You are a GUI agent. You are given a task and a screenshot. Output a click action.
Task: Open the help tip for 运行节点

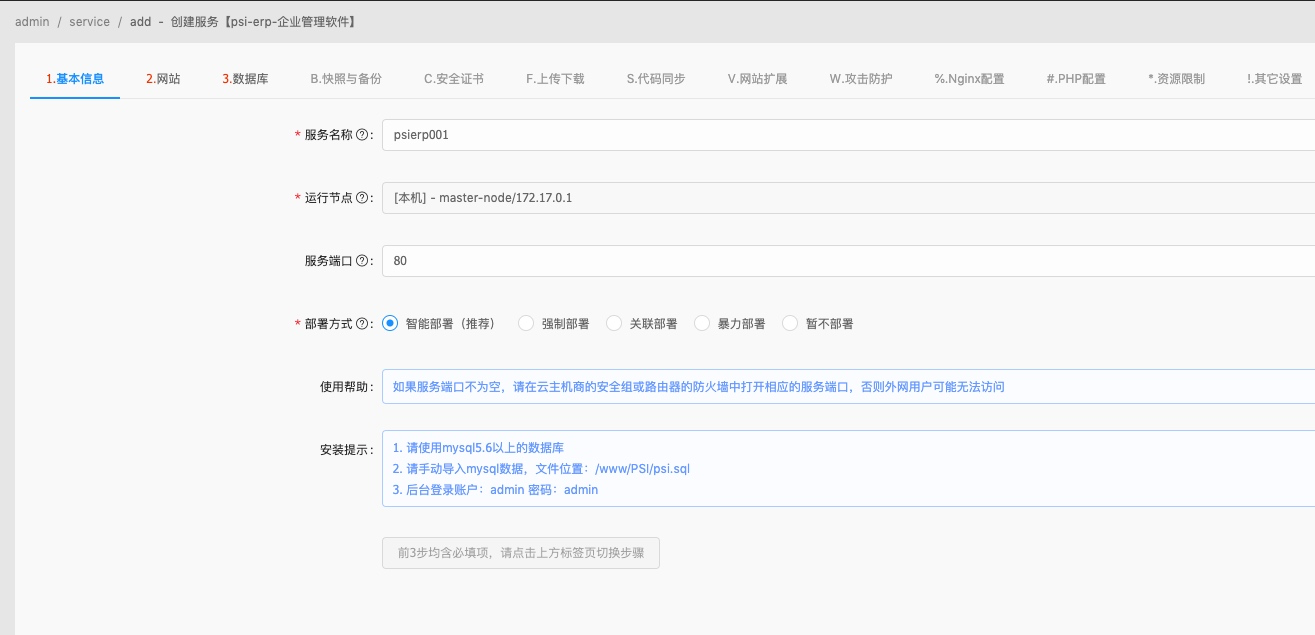[x=361, y=197]
